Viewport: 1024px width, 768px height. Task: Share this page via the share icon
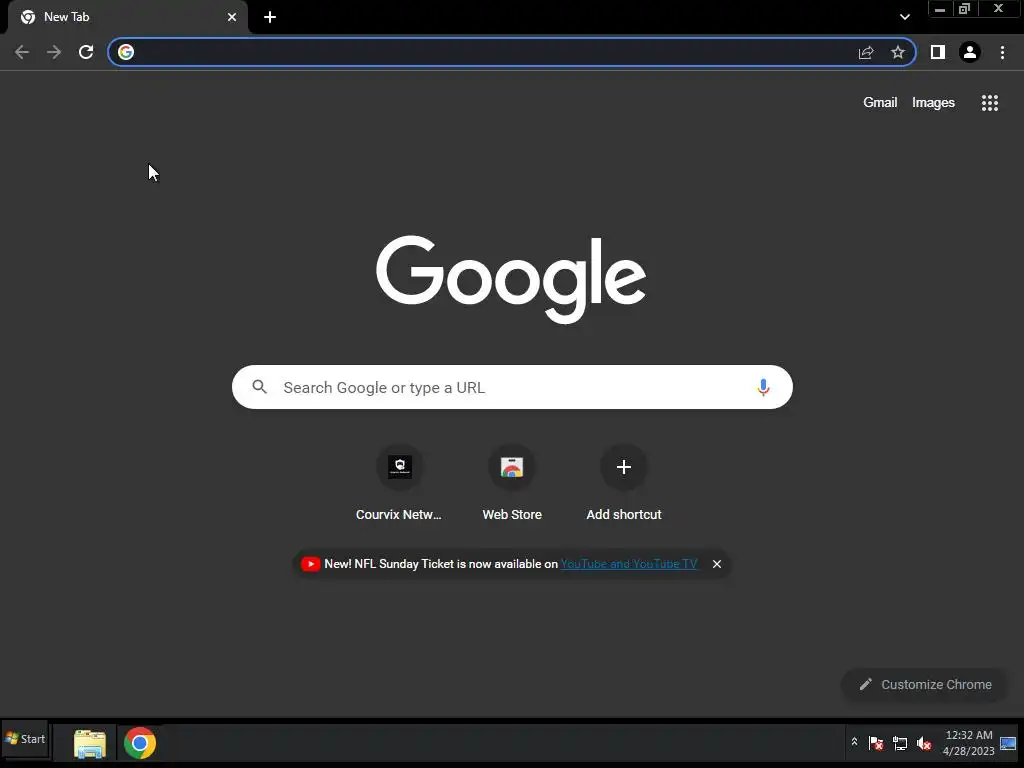point(866,52)
